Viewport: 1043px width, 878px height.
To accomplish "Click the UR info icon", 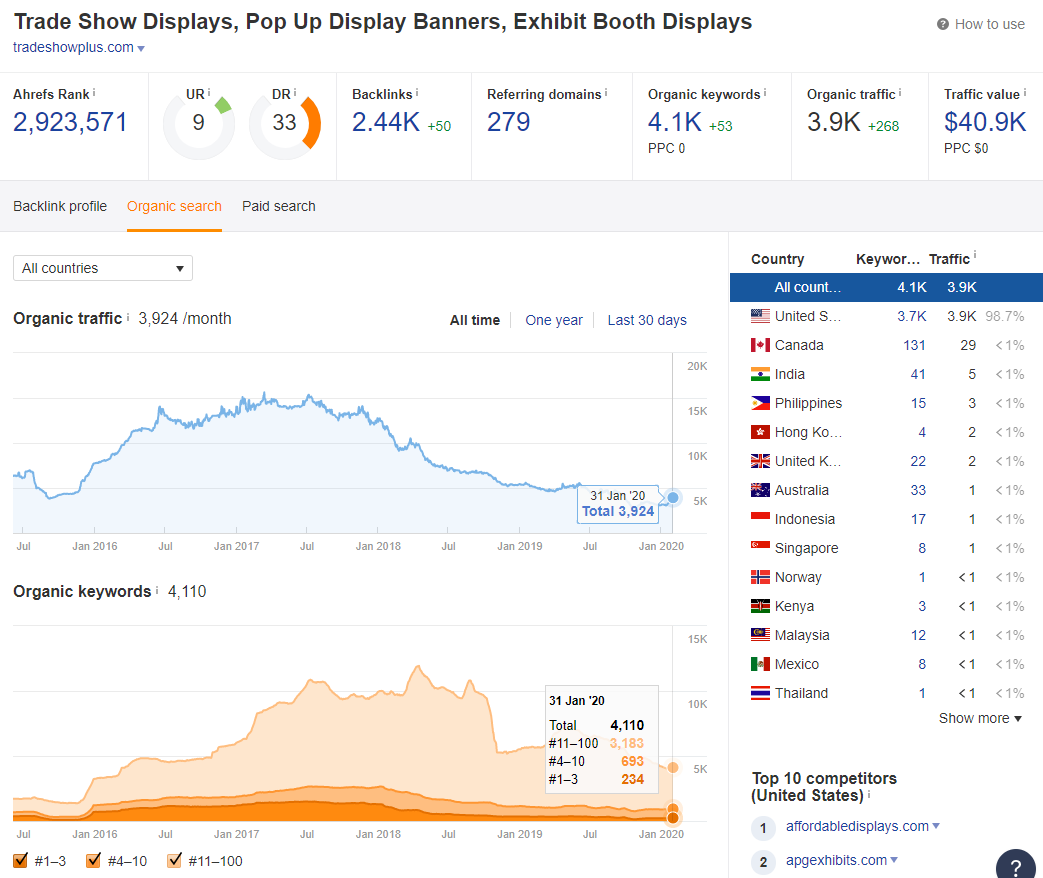I will (x=209, y=93).
